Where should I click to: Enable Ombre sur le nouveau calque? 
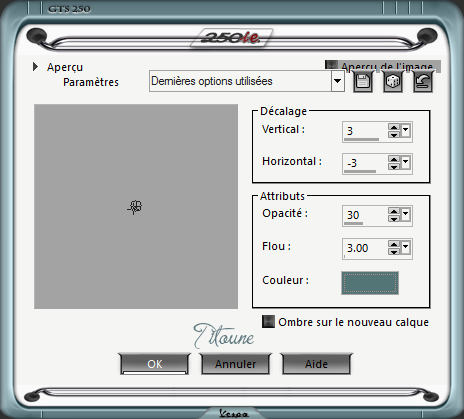[268, 322]
